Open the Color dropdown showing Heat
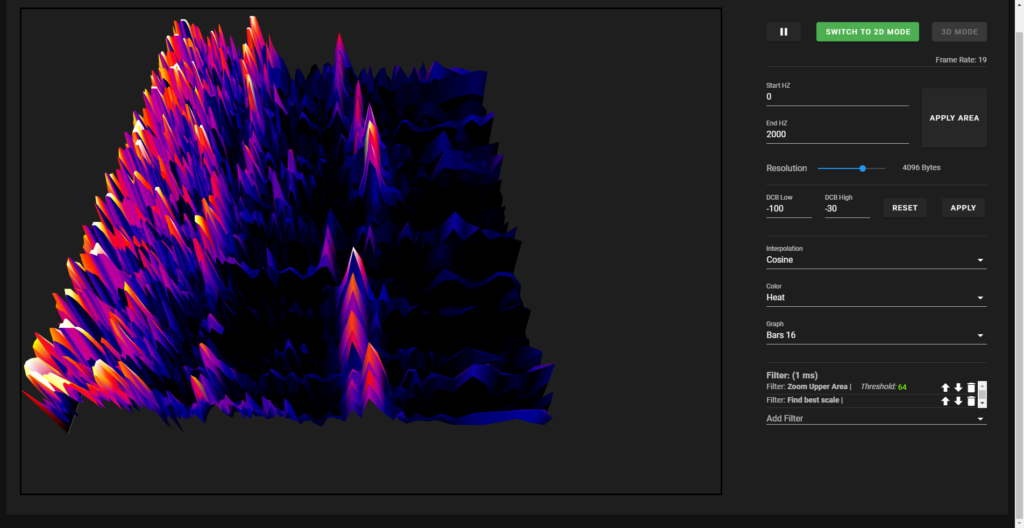The width and height of the screenshot is (1024, 528). [x=876, y=298]
